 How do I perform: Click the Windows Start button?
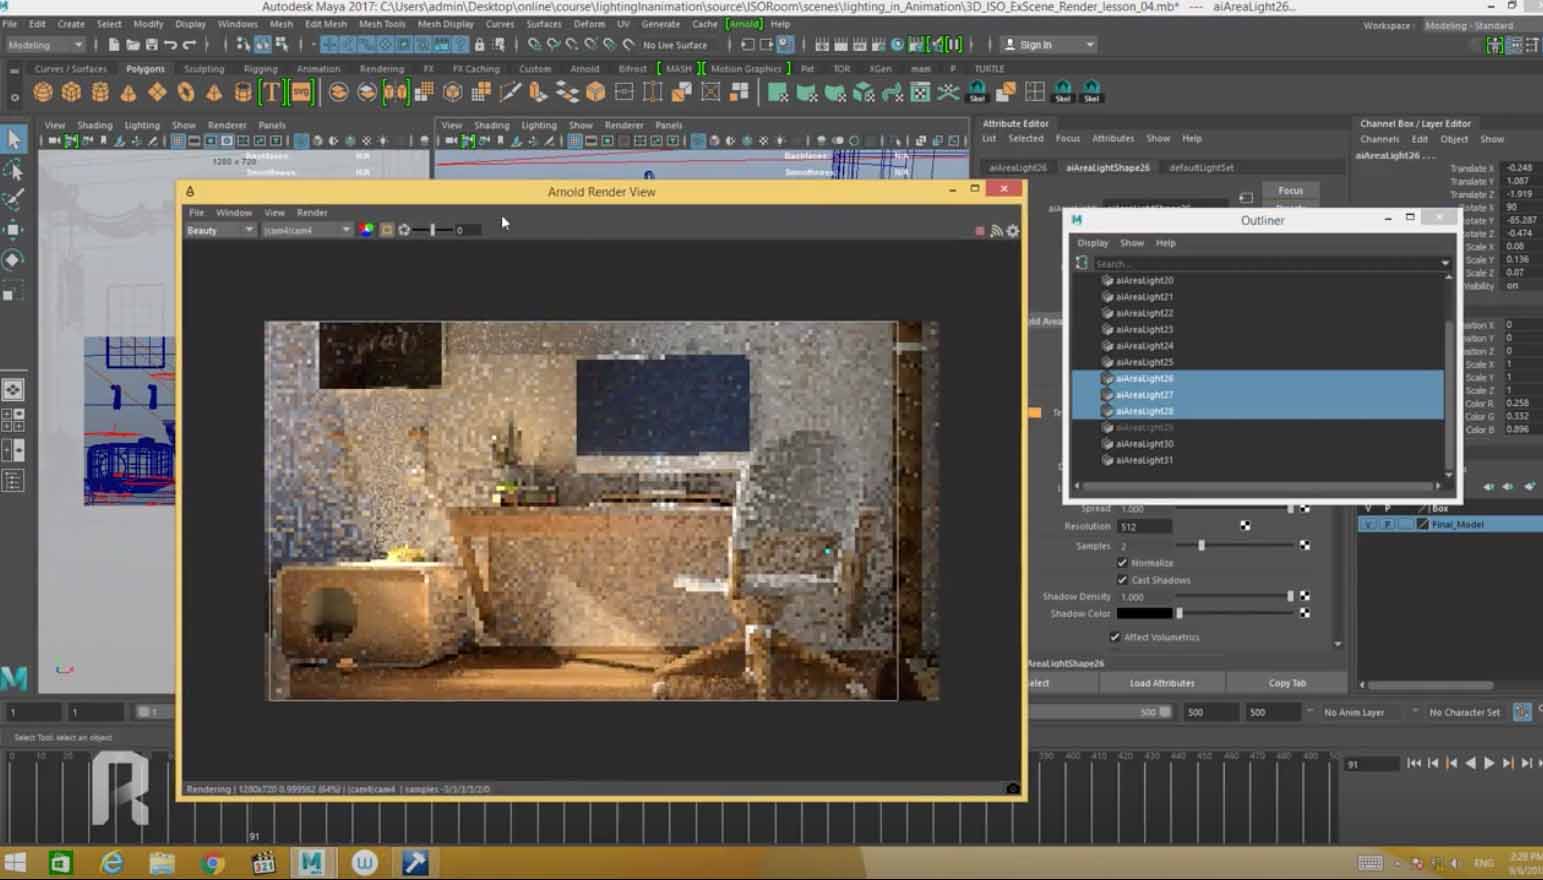pos(14,862)
